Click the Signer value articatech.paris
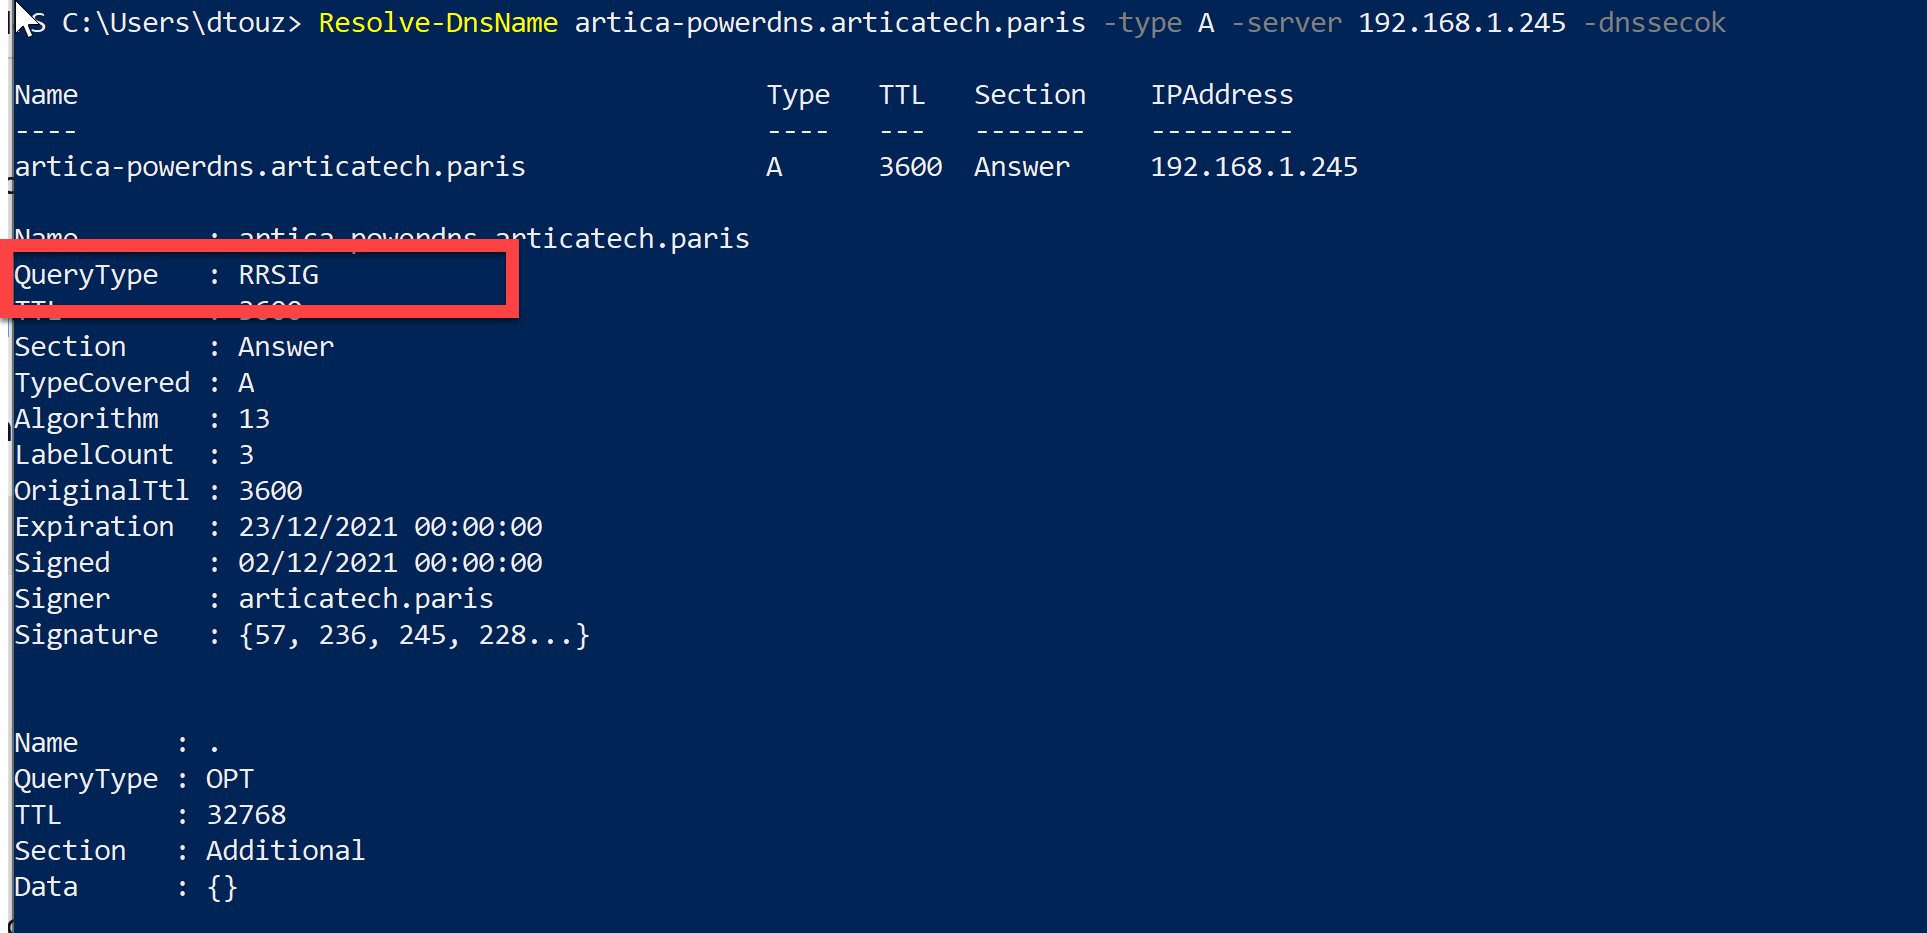The height and width of the screenshot is (933, 1927). (x=365, y=599)
